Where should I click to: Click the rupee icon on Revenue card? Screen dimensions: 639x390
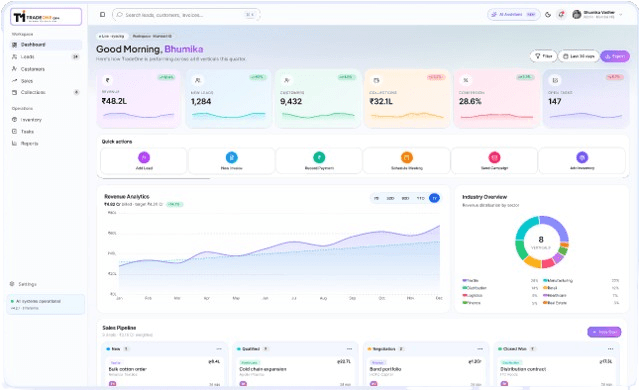click(x=108, y=80)
